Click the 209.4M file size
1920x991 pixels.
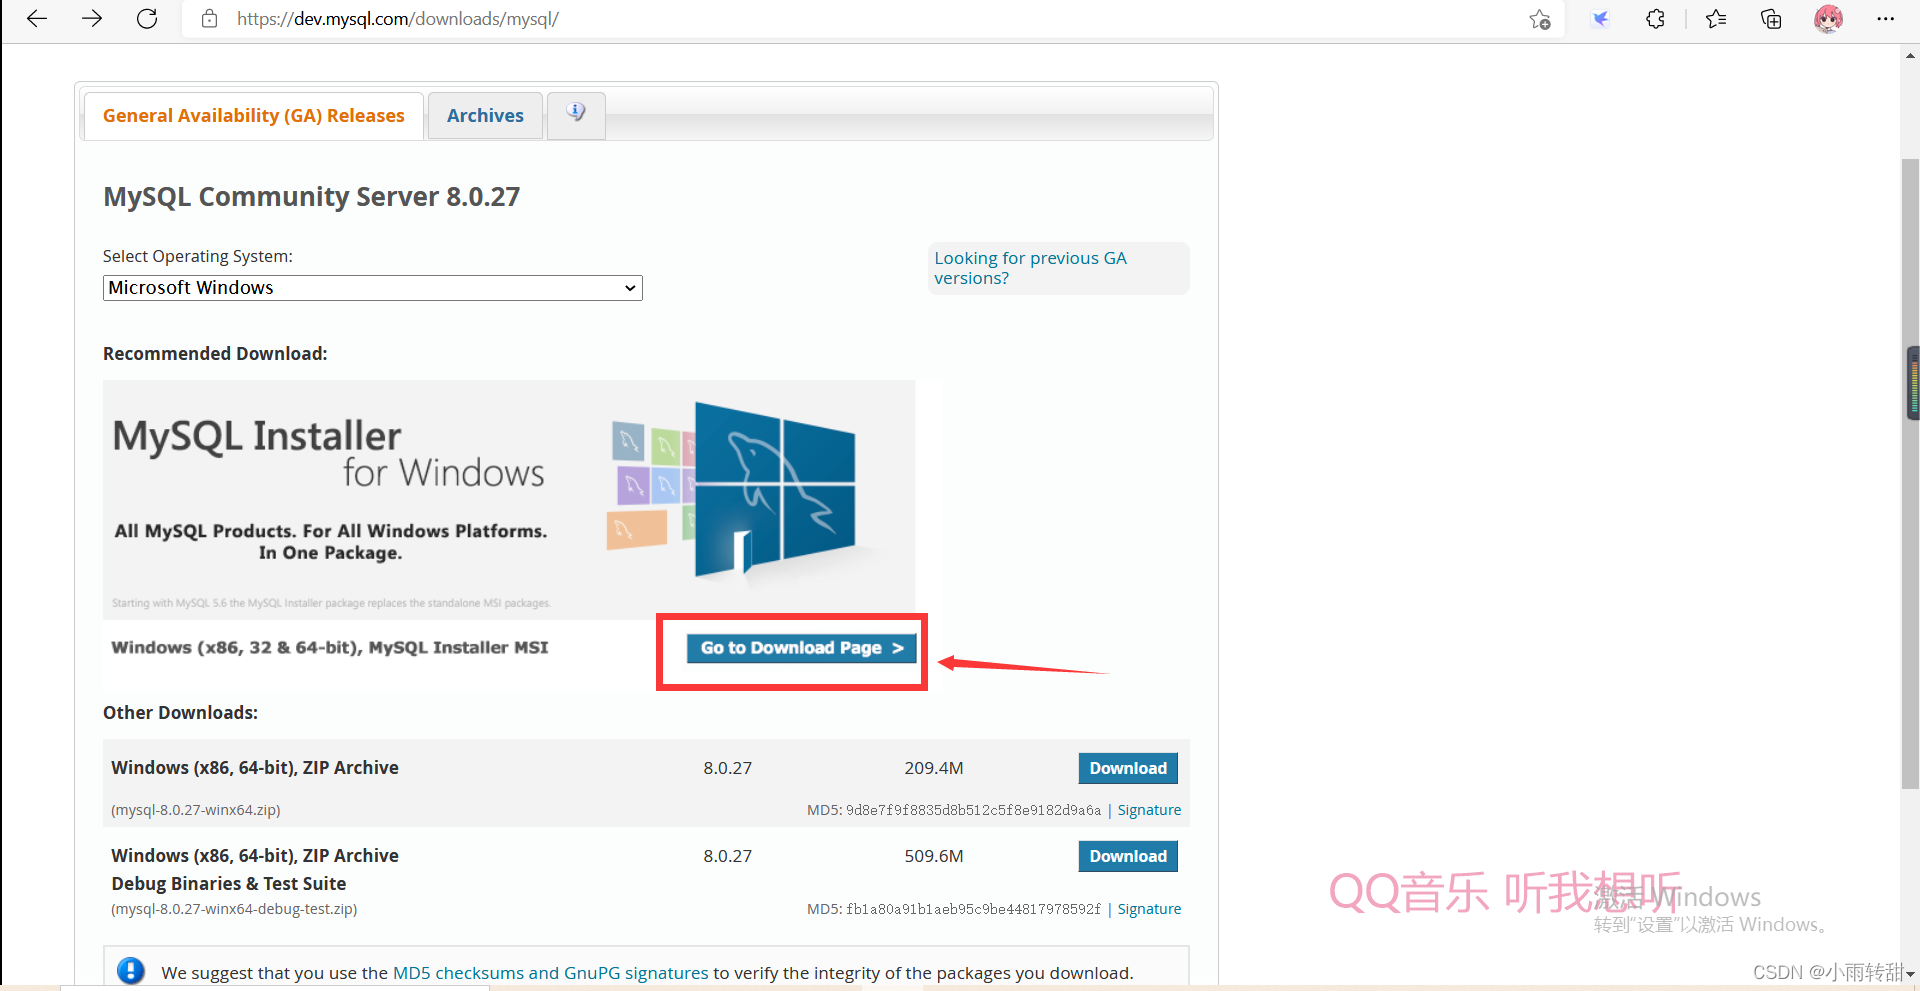(x=934, y=768)
